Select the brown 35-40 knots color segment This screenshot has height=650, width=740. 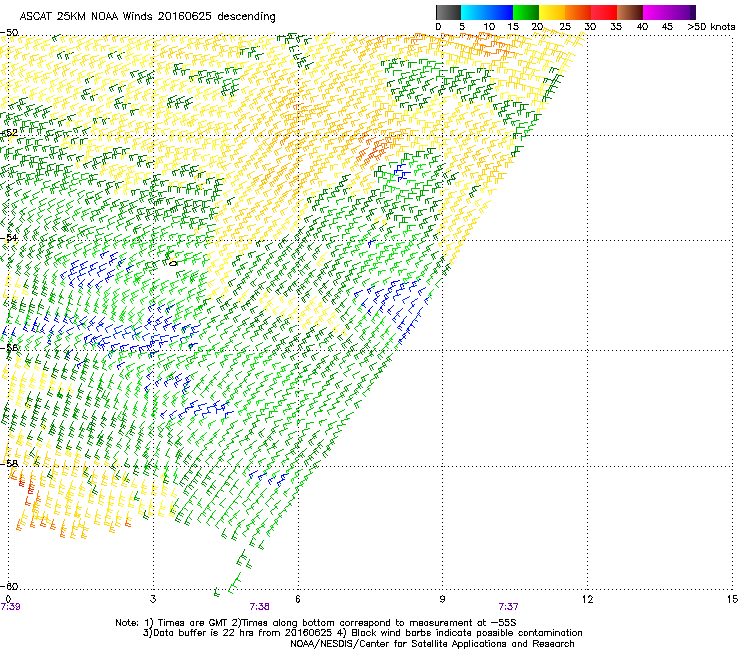[x=630, y=12]
